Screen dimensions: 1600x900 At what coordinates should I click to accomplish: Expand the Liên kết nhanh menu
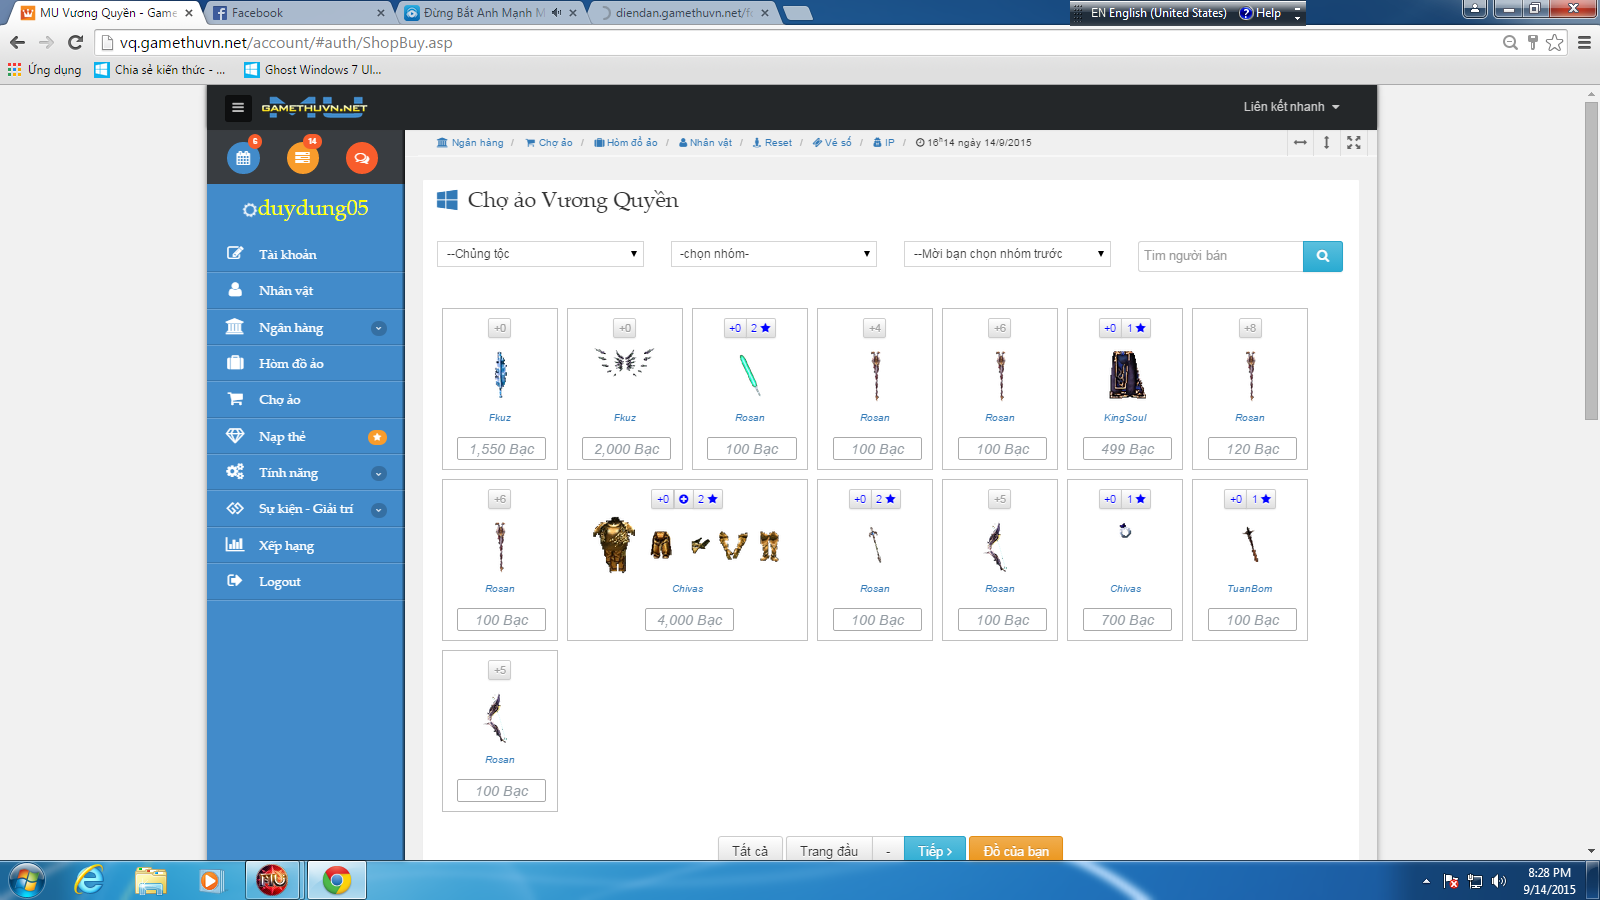point(1291,107)
